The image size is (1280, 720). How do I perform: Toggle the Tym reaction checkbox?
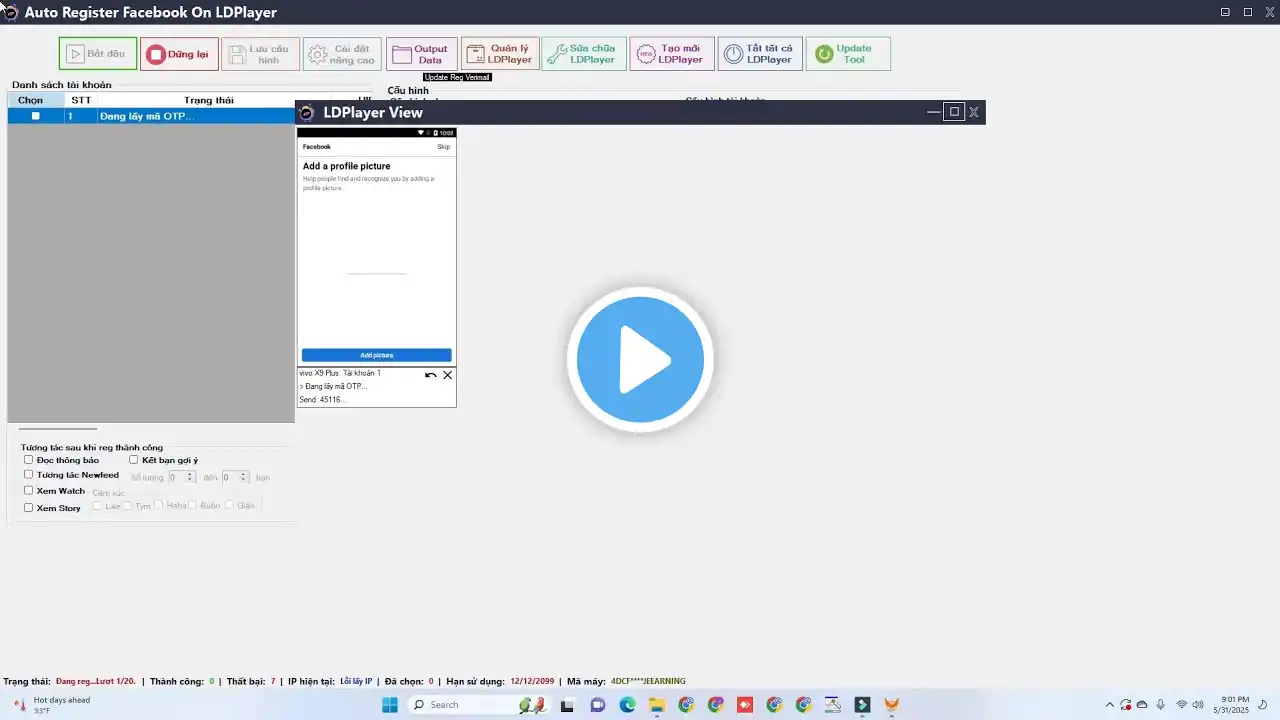coord(128,506)
